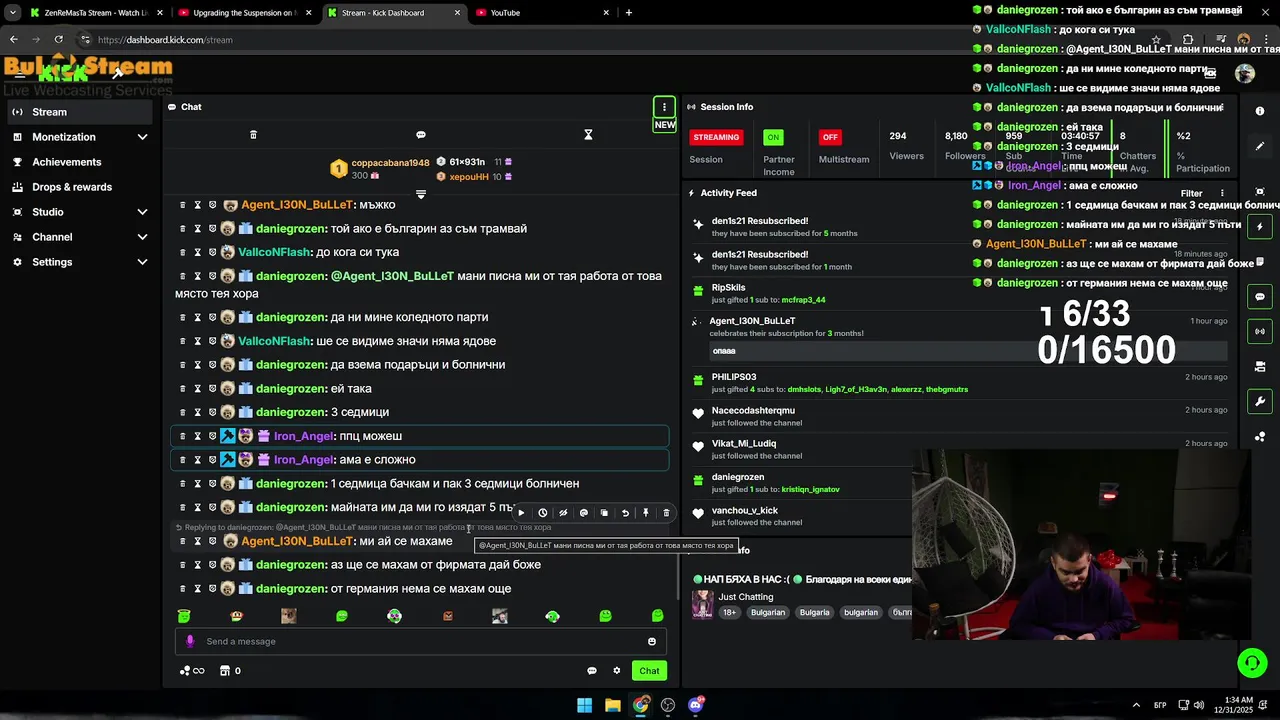Image resolution: width=1280 pixels, height=720 pixels.
Task: Open the emoji picker in message field
Action: (652, 641)
